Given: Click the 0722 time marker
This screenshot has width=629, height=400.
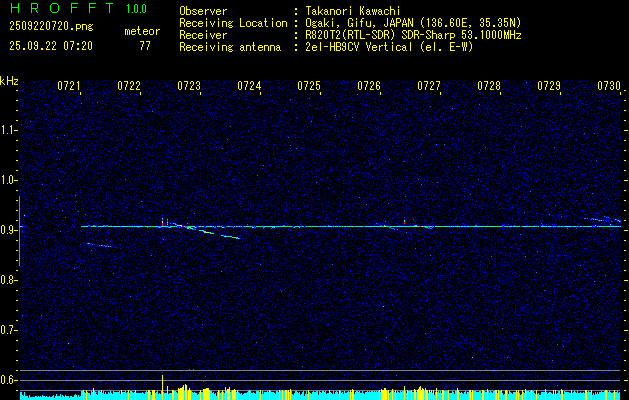Looking at the screenshot, I should (129, 86).
